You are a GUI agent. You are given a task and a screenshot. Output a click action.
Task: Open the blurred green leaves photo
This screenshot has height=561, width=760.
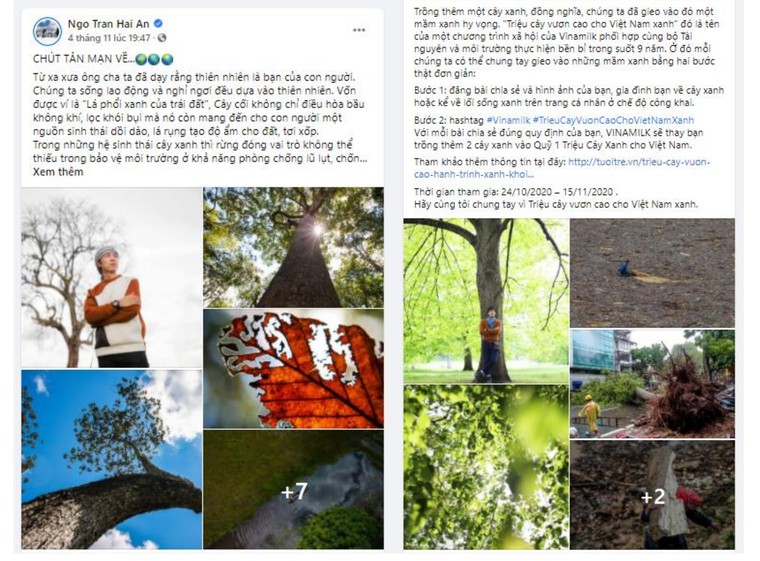coord(486,467)
